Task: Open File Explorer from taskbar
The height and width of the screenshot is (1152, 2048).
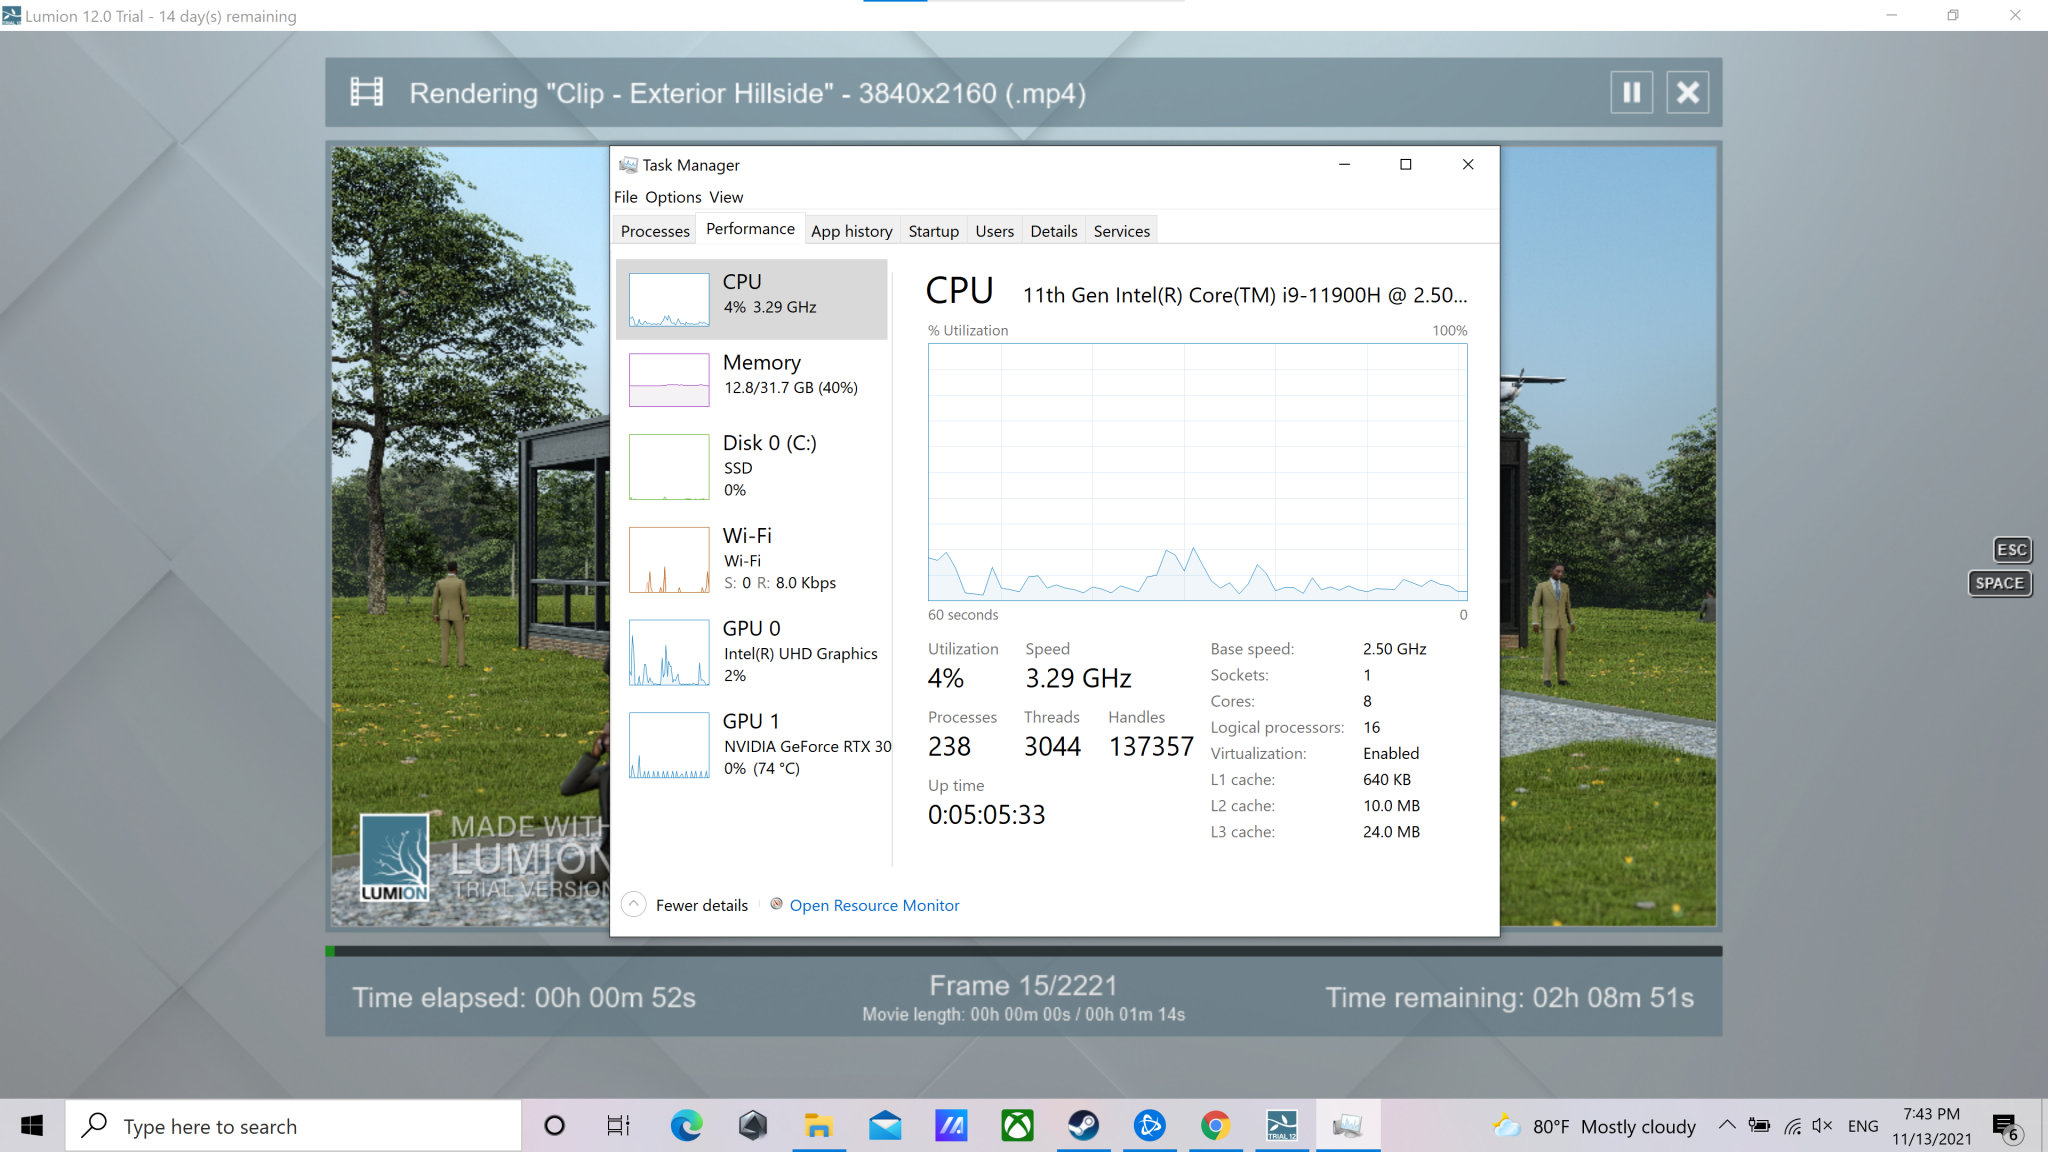Action: click(x=818, y=1126)
